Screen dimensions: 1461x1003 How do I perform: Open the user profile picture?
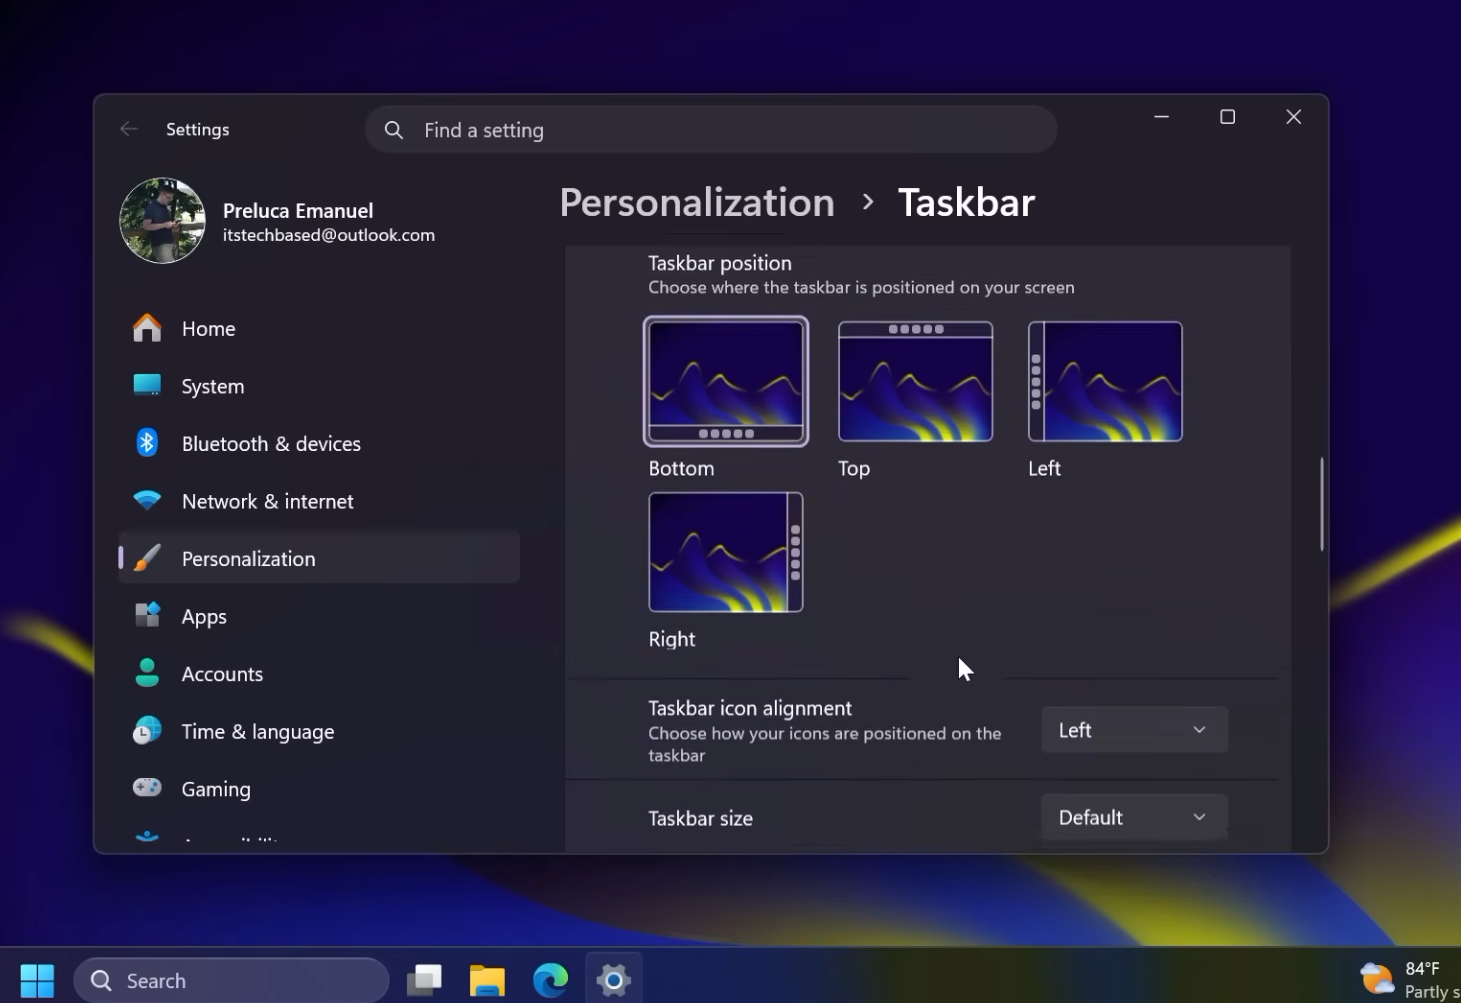click(x=162, y=221)
